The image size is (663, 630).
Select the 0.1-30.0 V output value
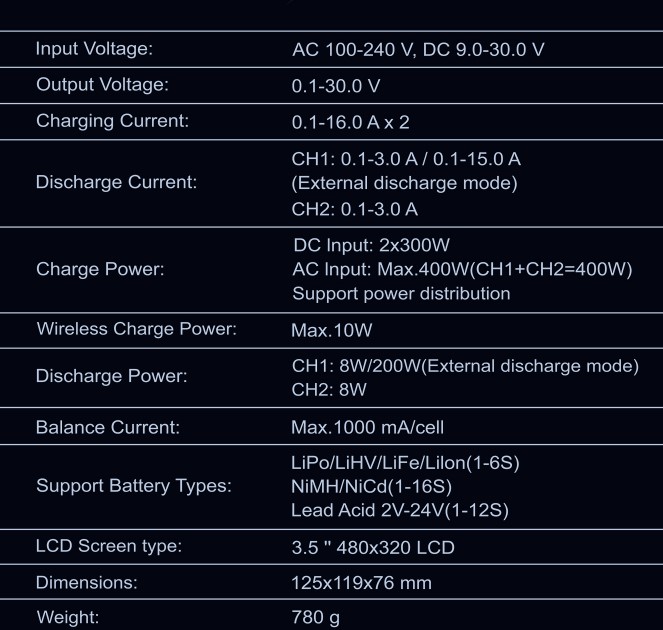[336, 87]
